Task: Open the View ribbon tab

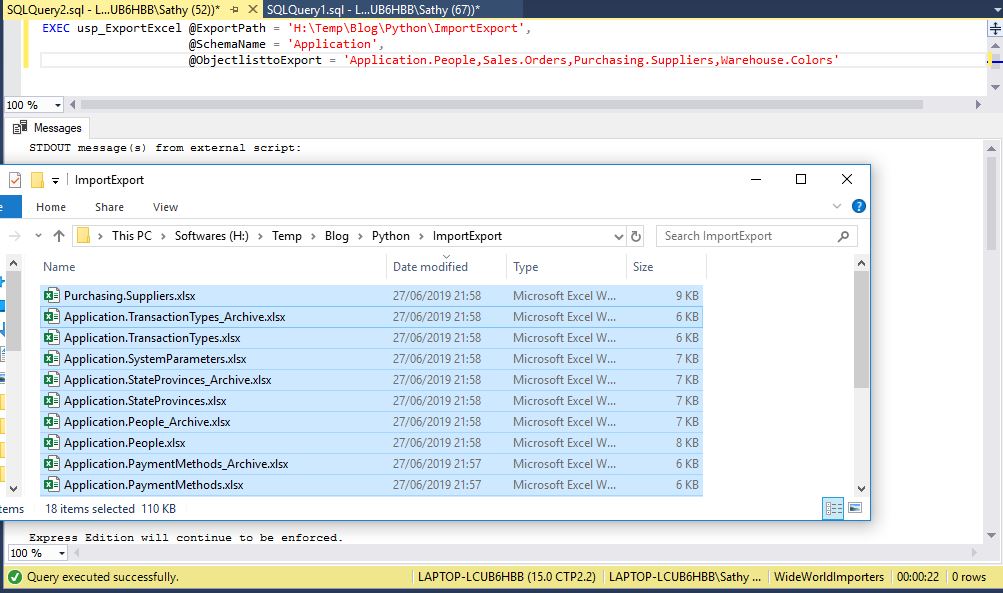Action: (x=165, y=207)
